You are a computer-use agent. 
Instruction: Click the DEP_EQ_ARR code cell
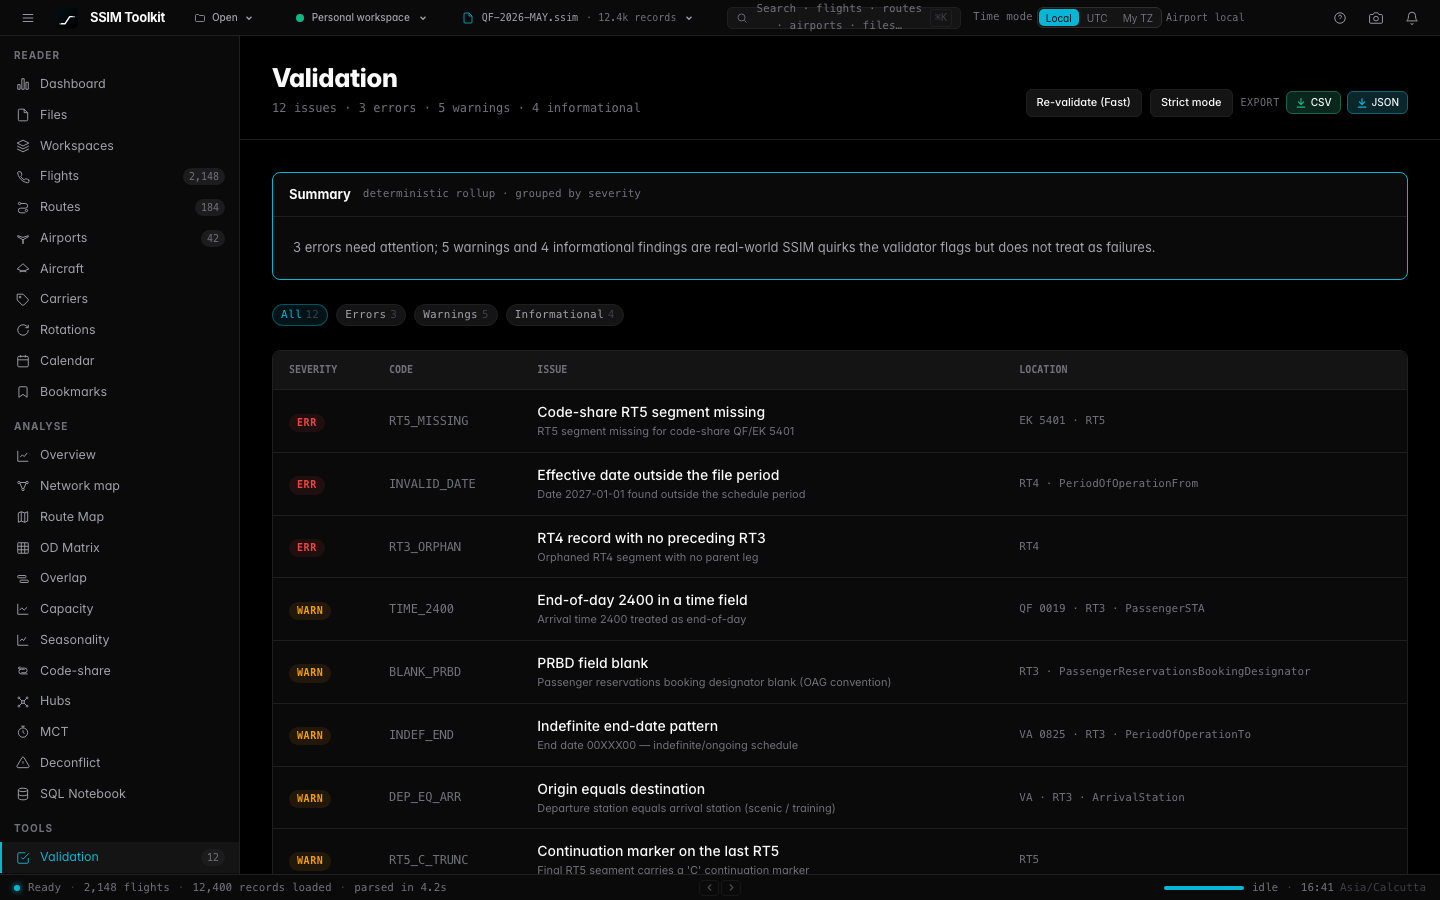pyautogui.click(x=425, y=798)
